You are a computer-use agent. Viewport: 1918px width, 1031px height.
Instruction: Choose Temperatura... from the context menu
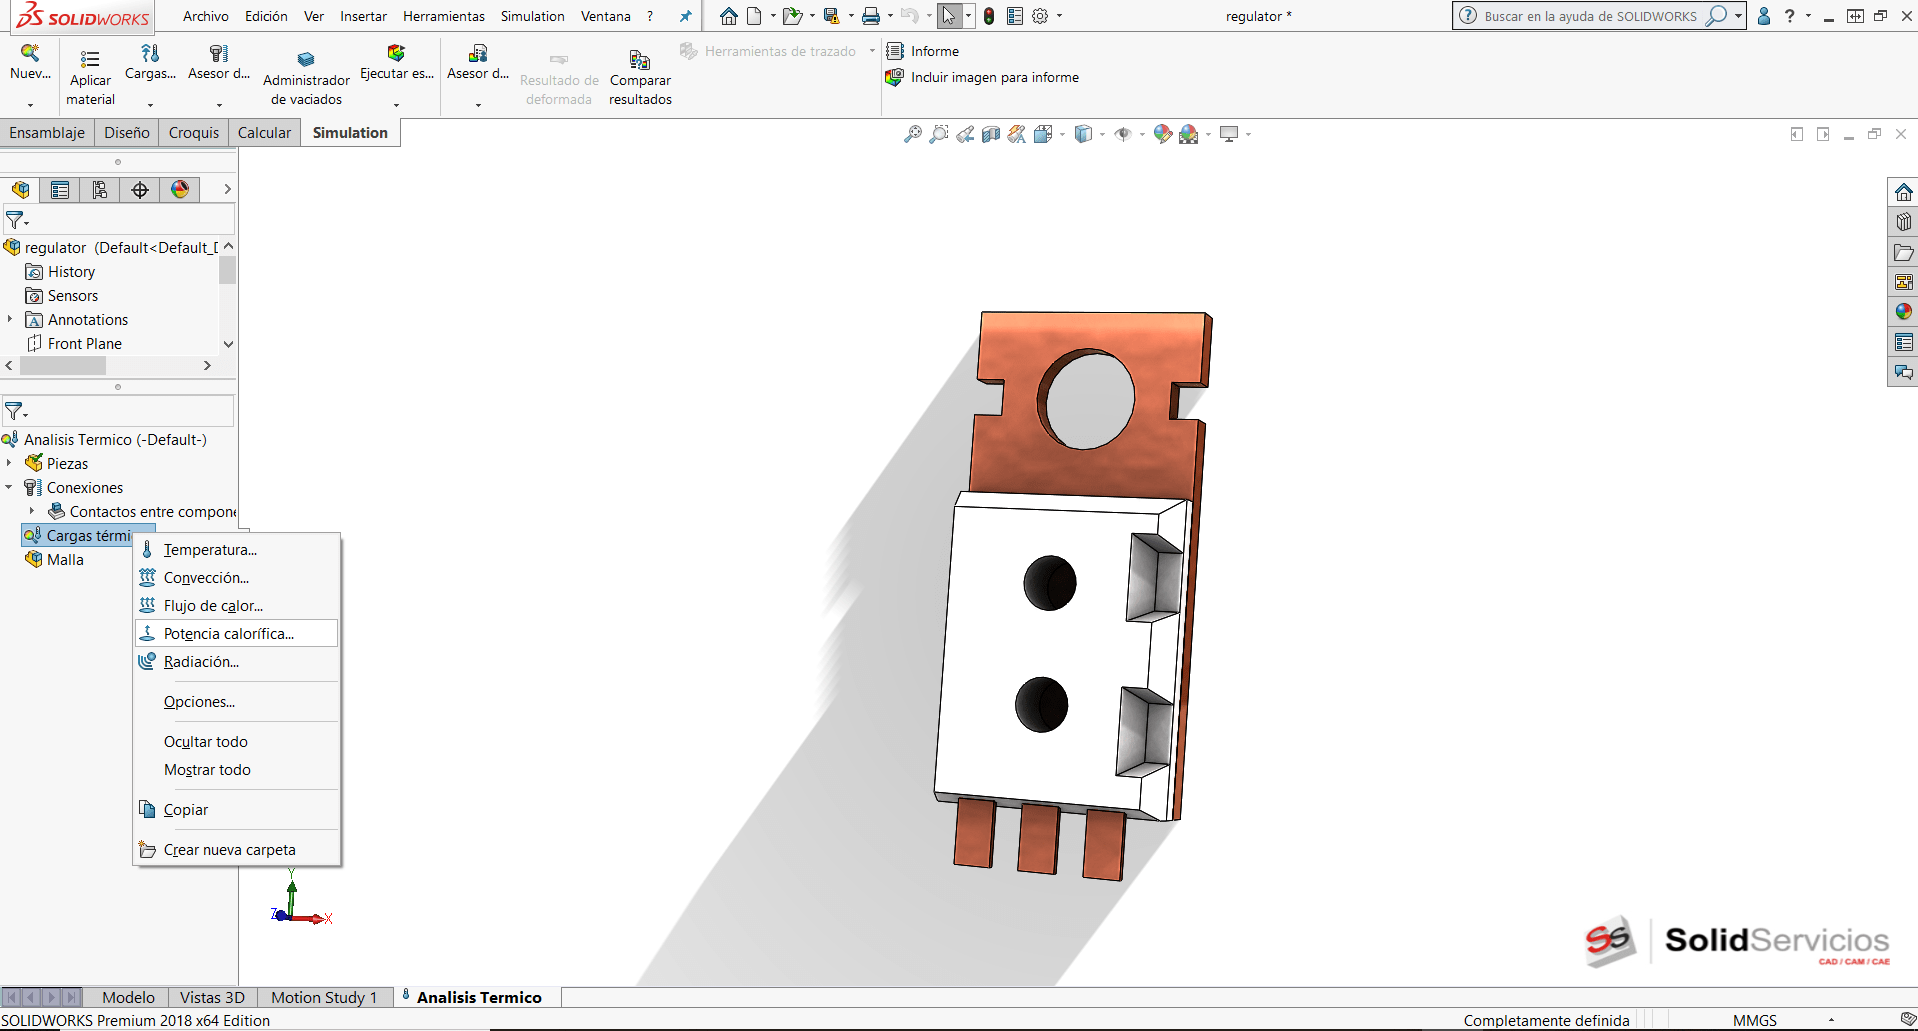pyautogui.click(x=237, y=550)
